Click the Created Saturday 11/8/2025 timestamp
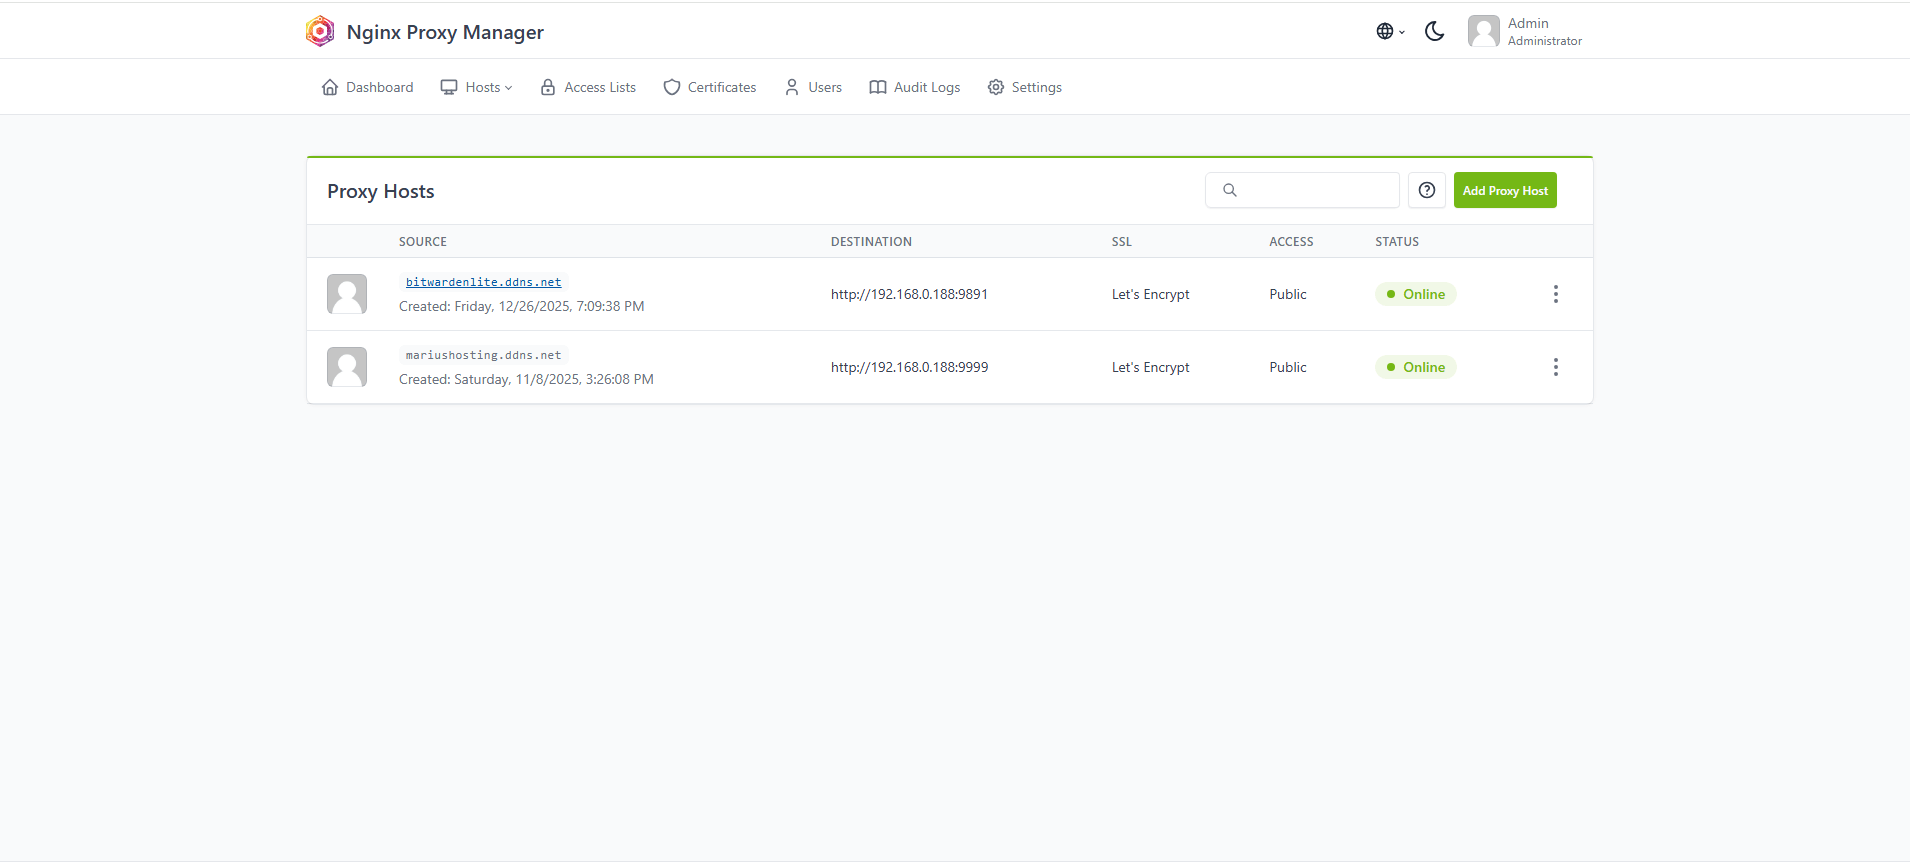The height and width of the screenshot is (866, 1910). click(x=526, y=379)
